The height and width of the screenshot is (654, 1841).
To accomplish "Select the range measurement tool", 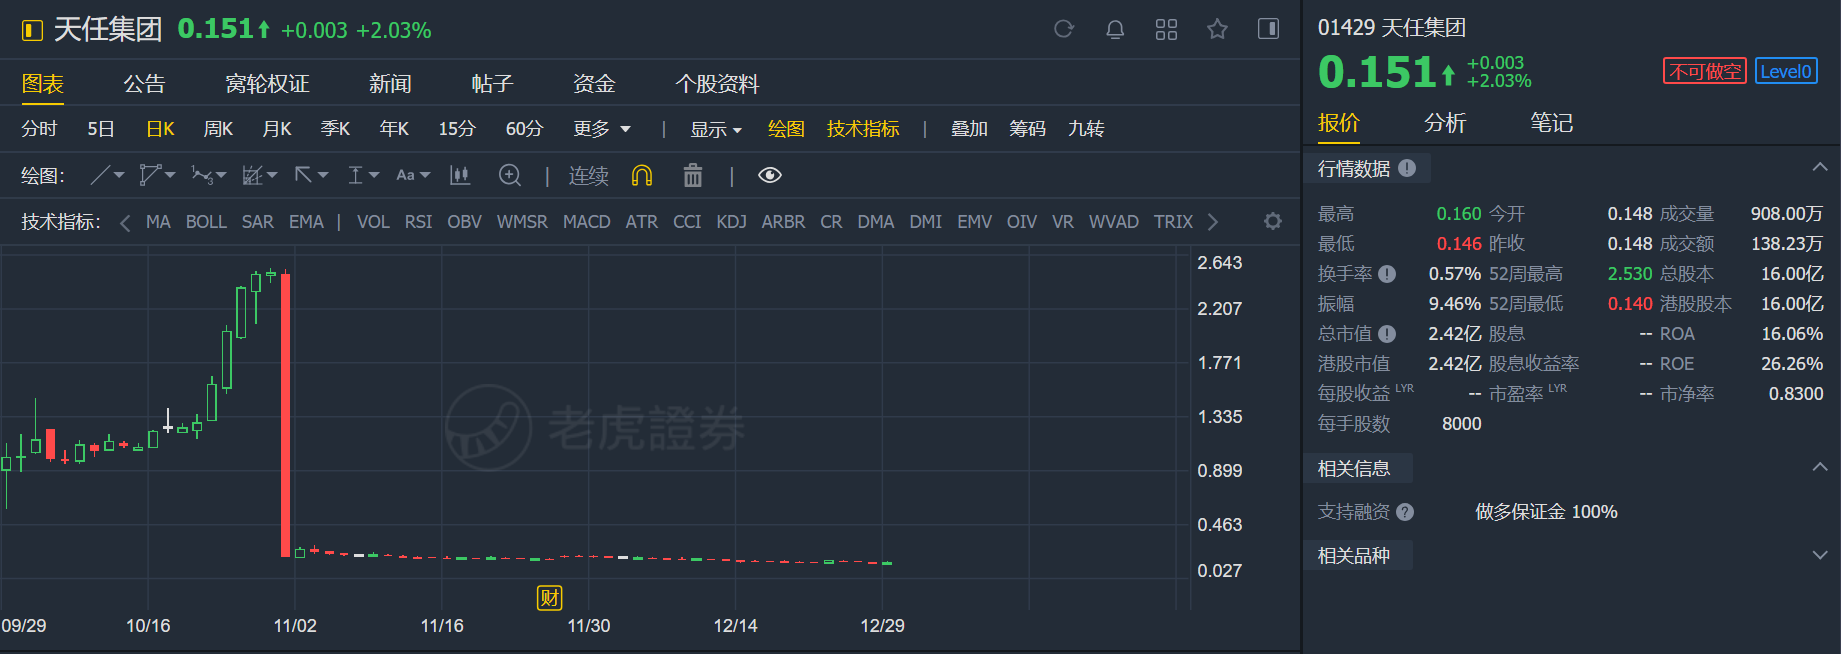I will (355, 176).
